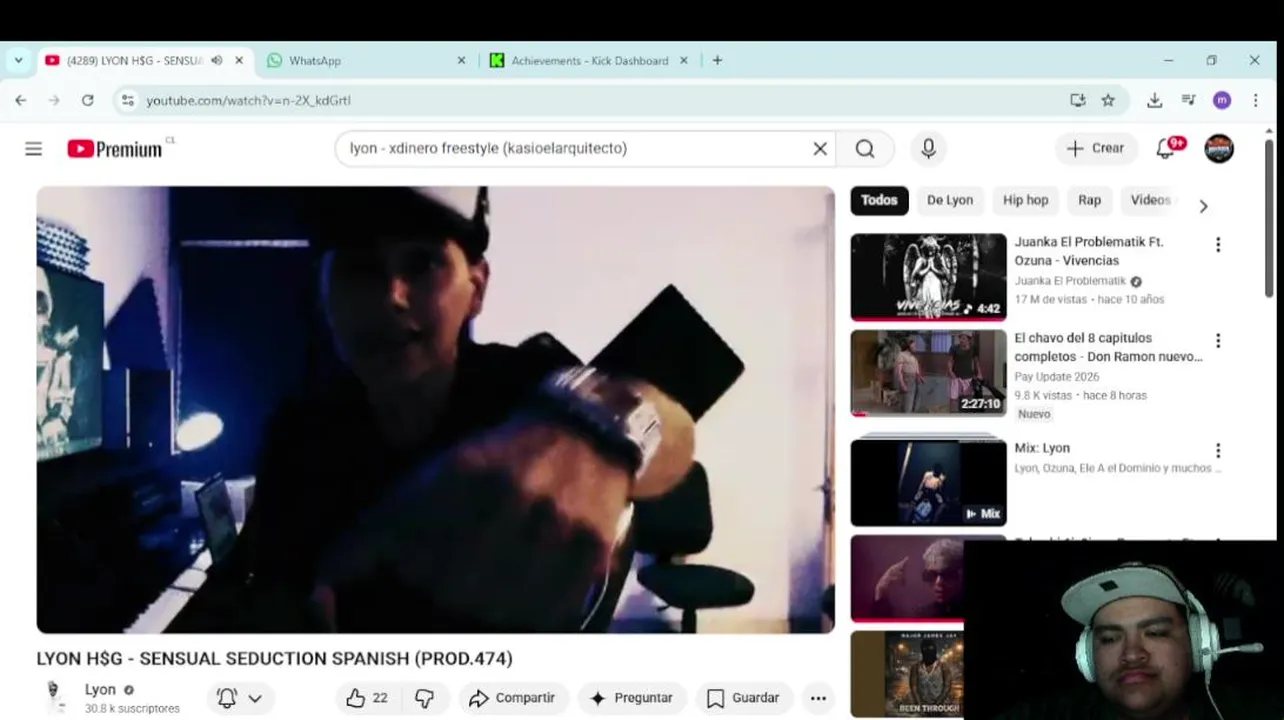The width and height of the screenshot is (1284, 720).
Task: Open the YouTube account avatar menu
Action: [1218, 148]
